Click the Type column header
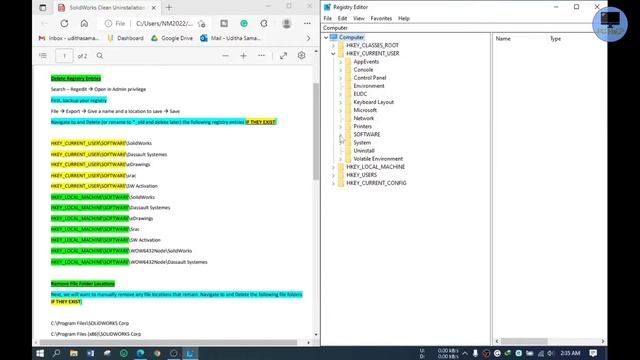Image resolution: width=640 pixels, height=360 pixels. point(555,39)
